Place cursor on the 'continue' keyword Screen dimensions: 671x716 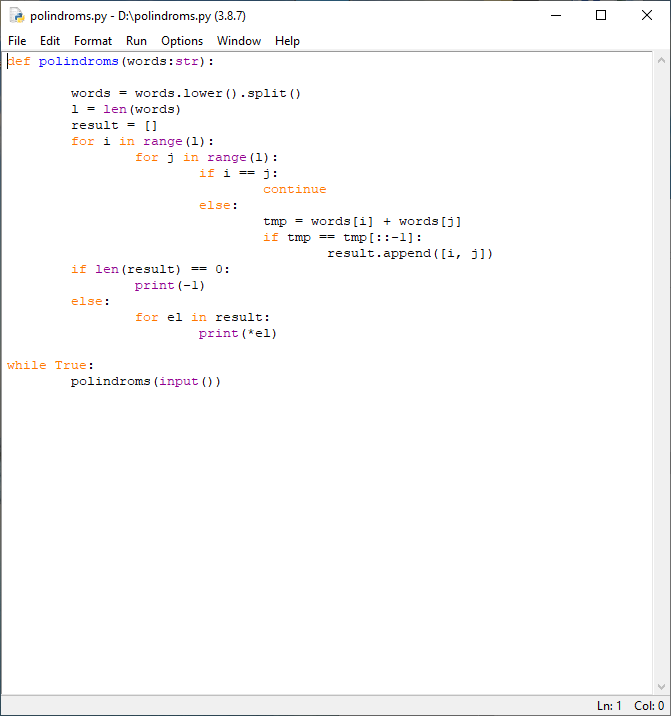coord(294,190)
